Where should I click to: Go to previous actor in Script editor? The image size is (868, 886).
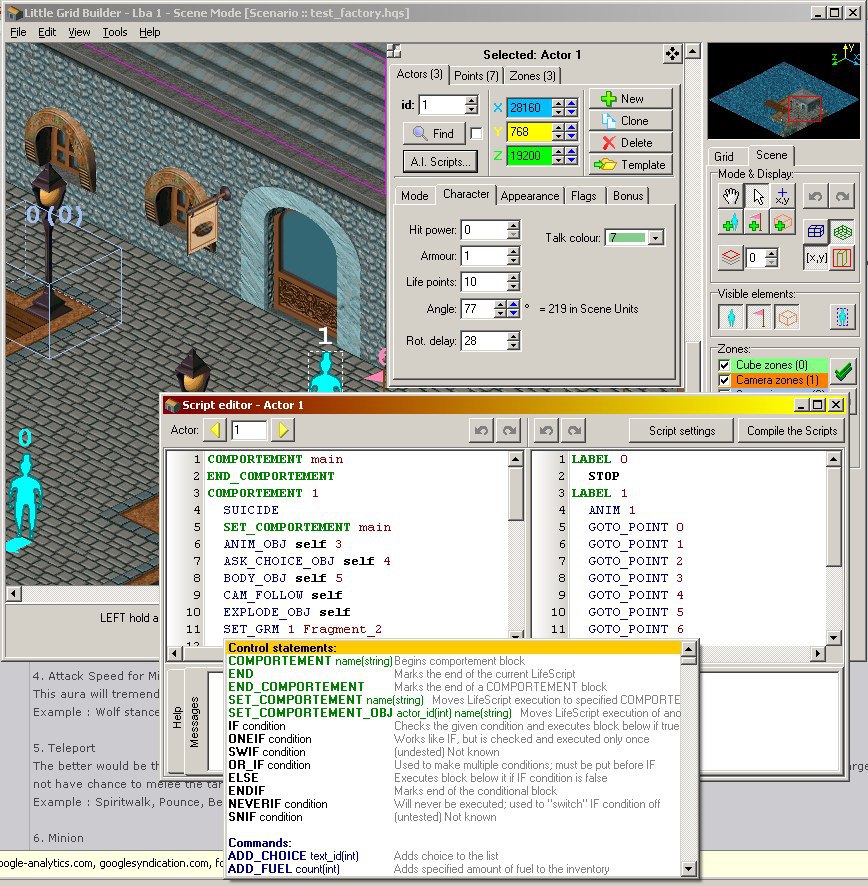215,430
